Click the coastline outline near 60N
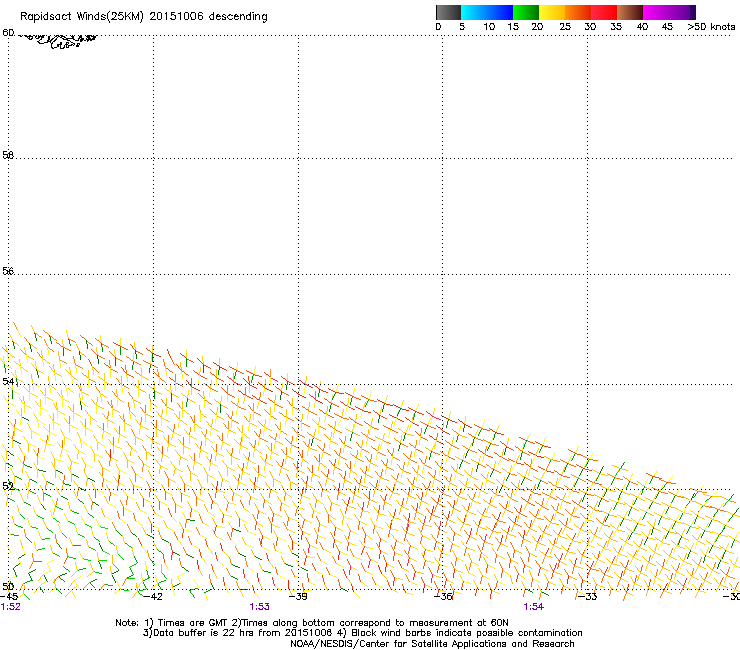 tap(59, 41)
